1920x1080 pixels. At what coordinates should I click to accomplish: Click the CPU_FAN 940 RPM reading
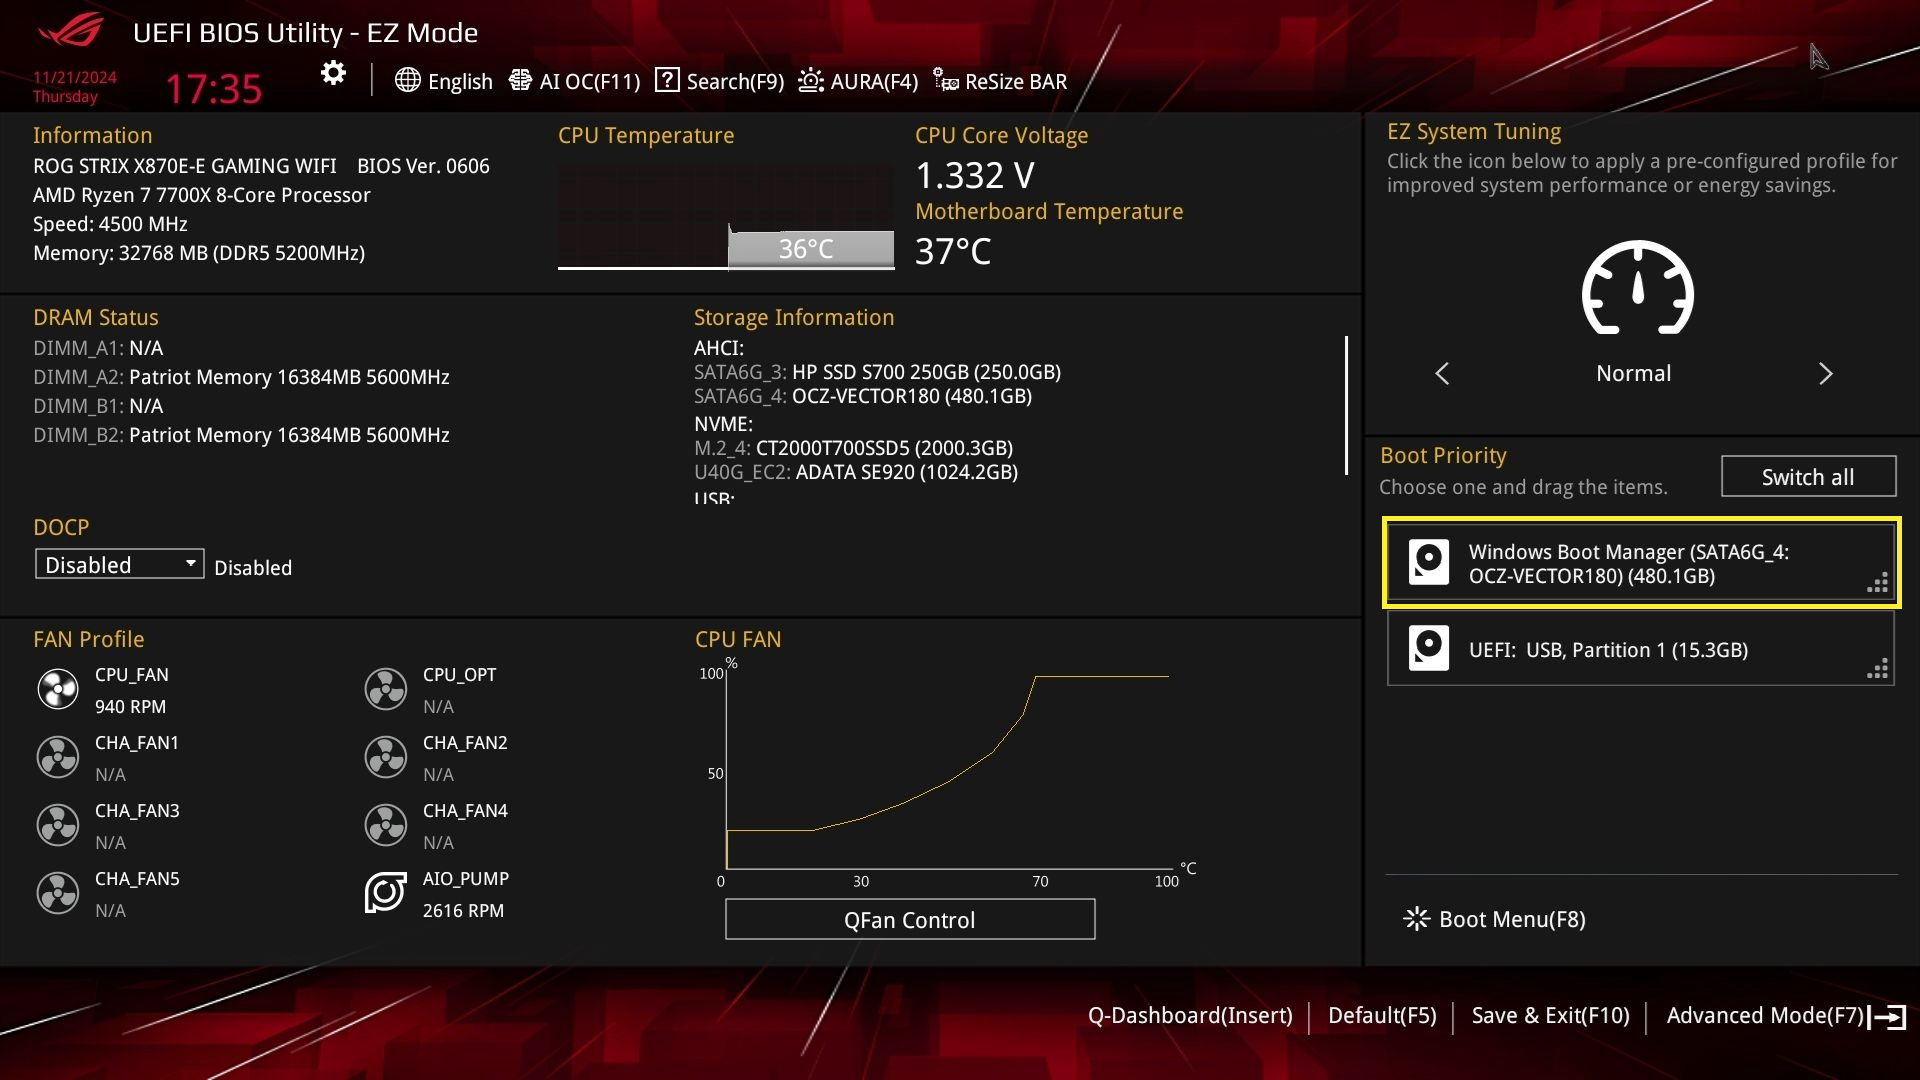(x=130, y=707)
